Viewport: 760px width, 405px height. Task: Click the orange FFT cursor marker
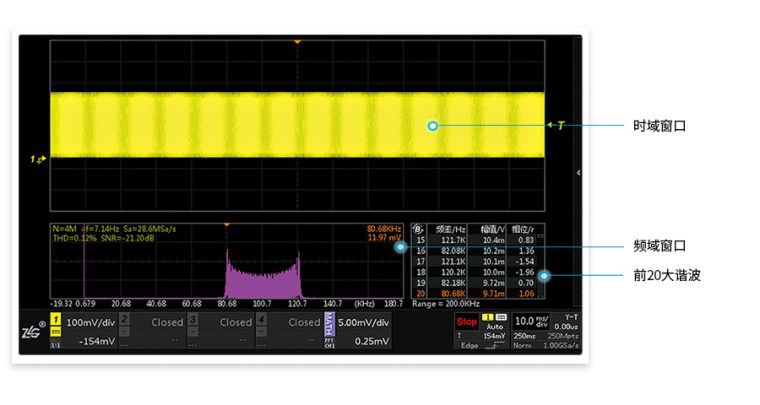227,225
